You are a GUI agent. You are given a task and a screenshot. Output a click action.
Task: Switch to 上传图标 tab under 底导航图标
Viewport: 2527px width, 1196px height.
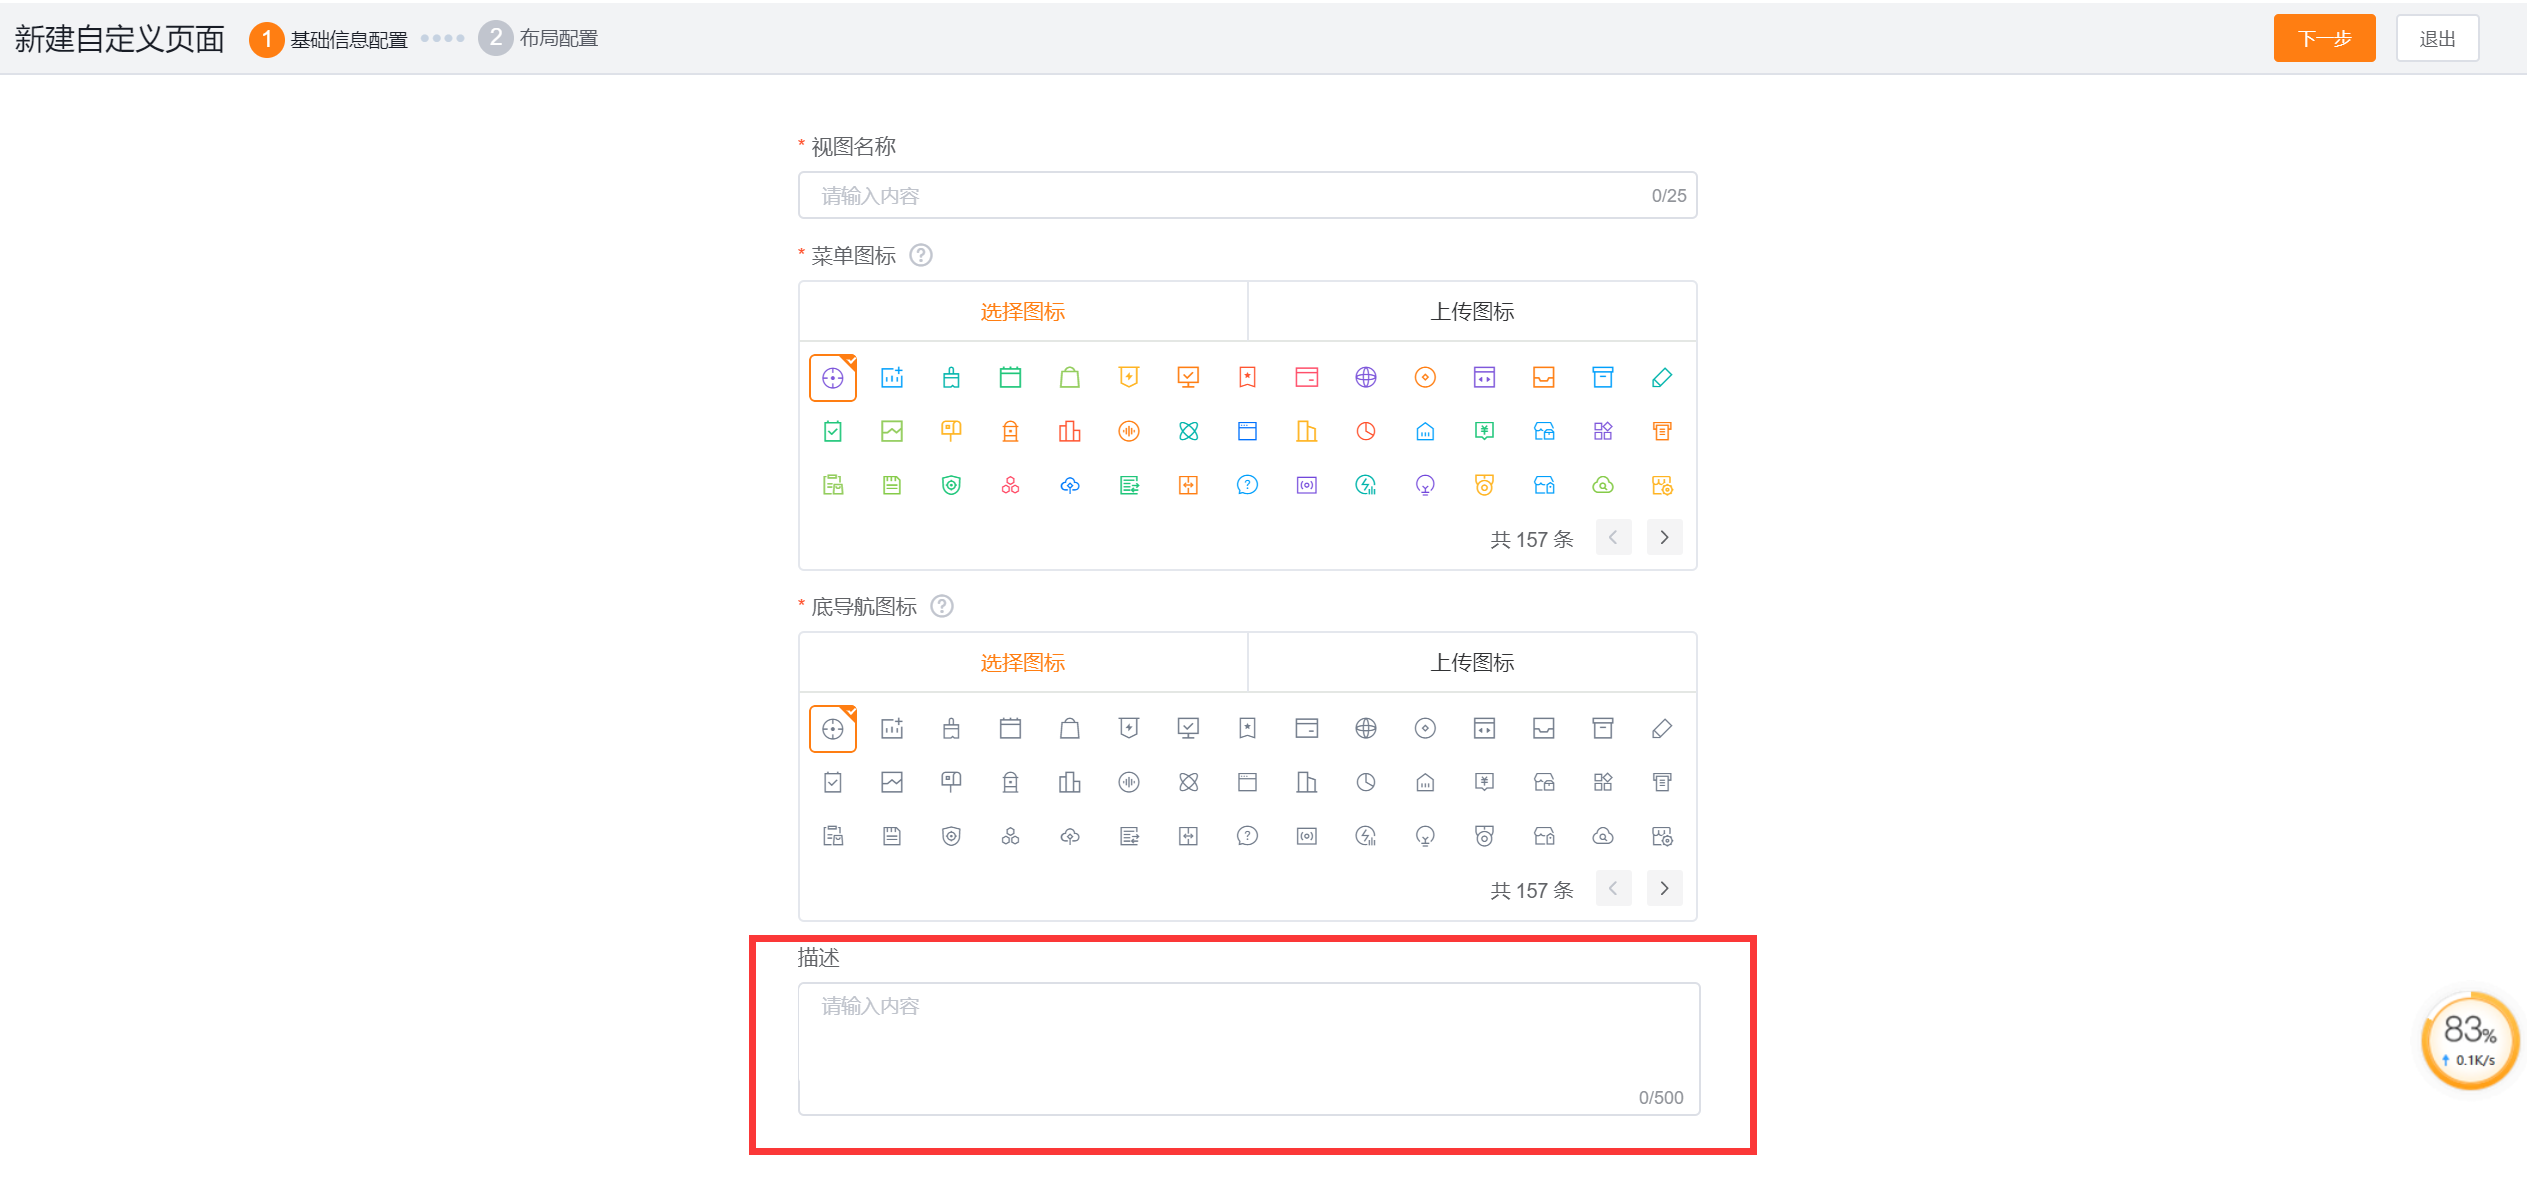click(x=1472, y=663)
